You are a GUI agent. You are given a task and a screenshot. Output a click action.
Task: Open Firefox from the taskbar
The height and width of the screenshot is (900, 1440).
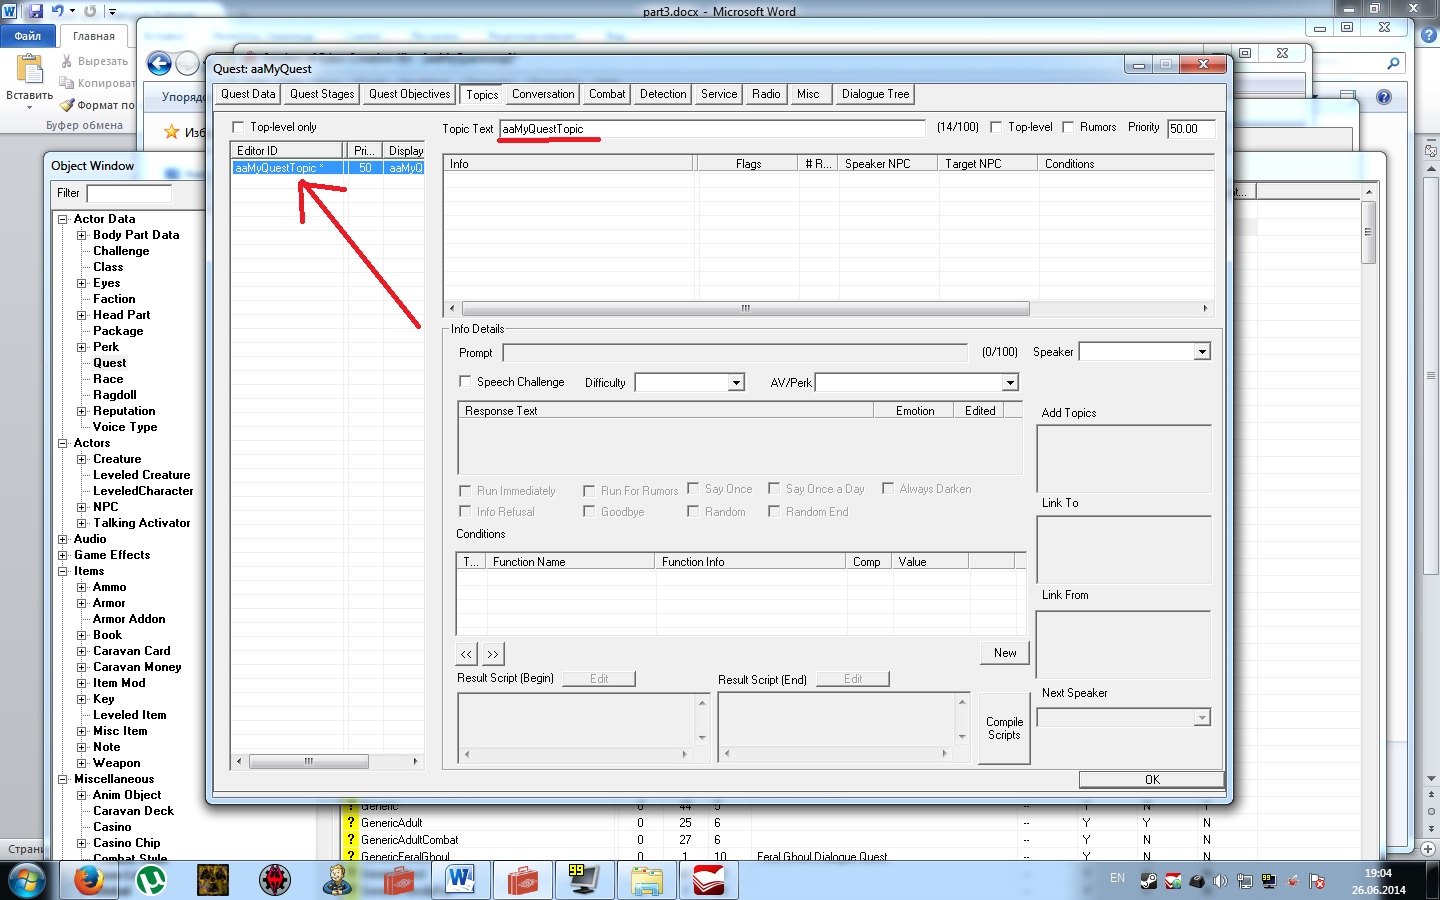(x=89, y=880)
